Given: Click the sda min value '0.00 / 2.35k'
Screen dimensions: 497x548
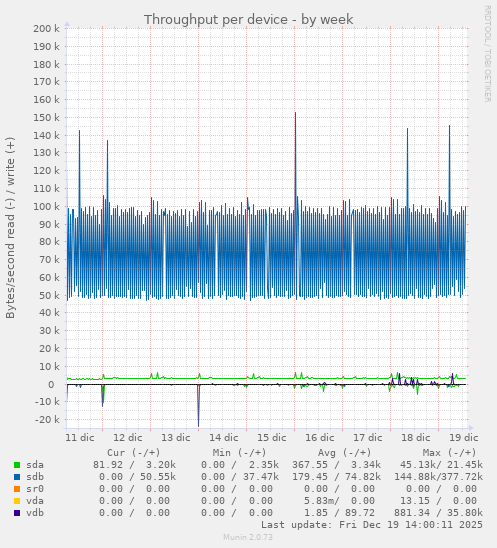Looking at the screenshot, I should (240, 465).
